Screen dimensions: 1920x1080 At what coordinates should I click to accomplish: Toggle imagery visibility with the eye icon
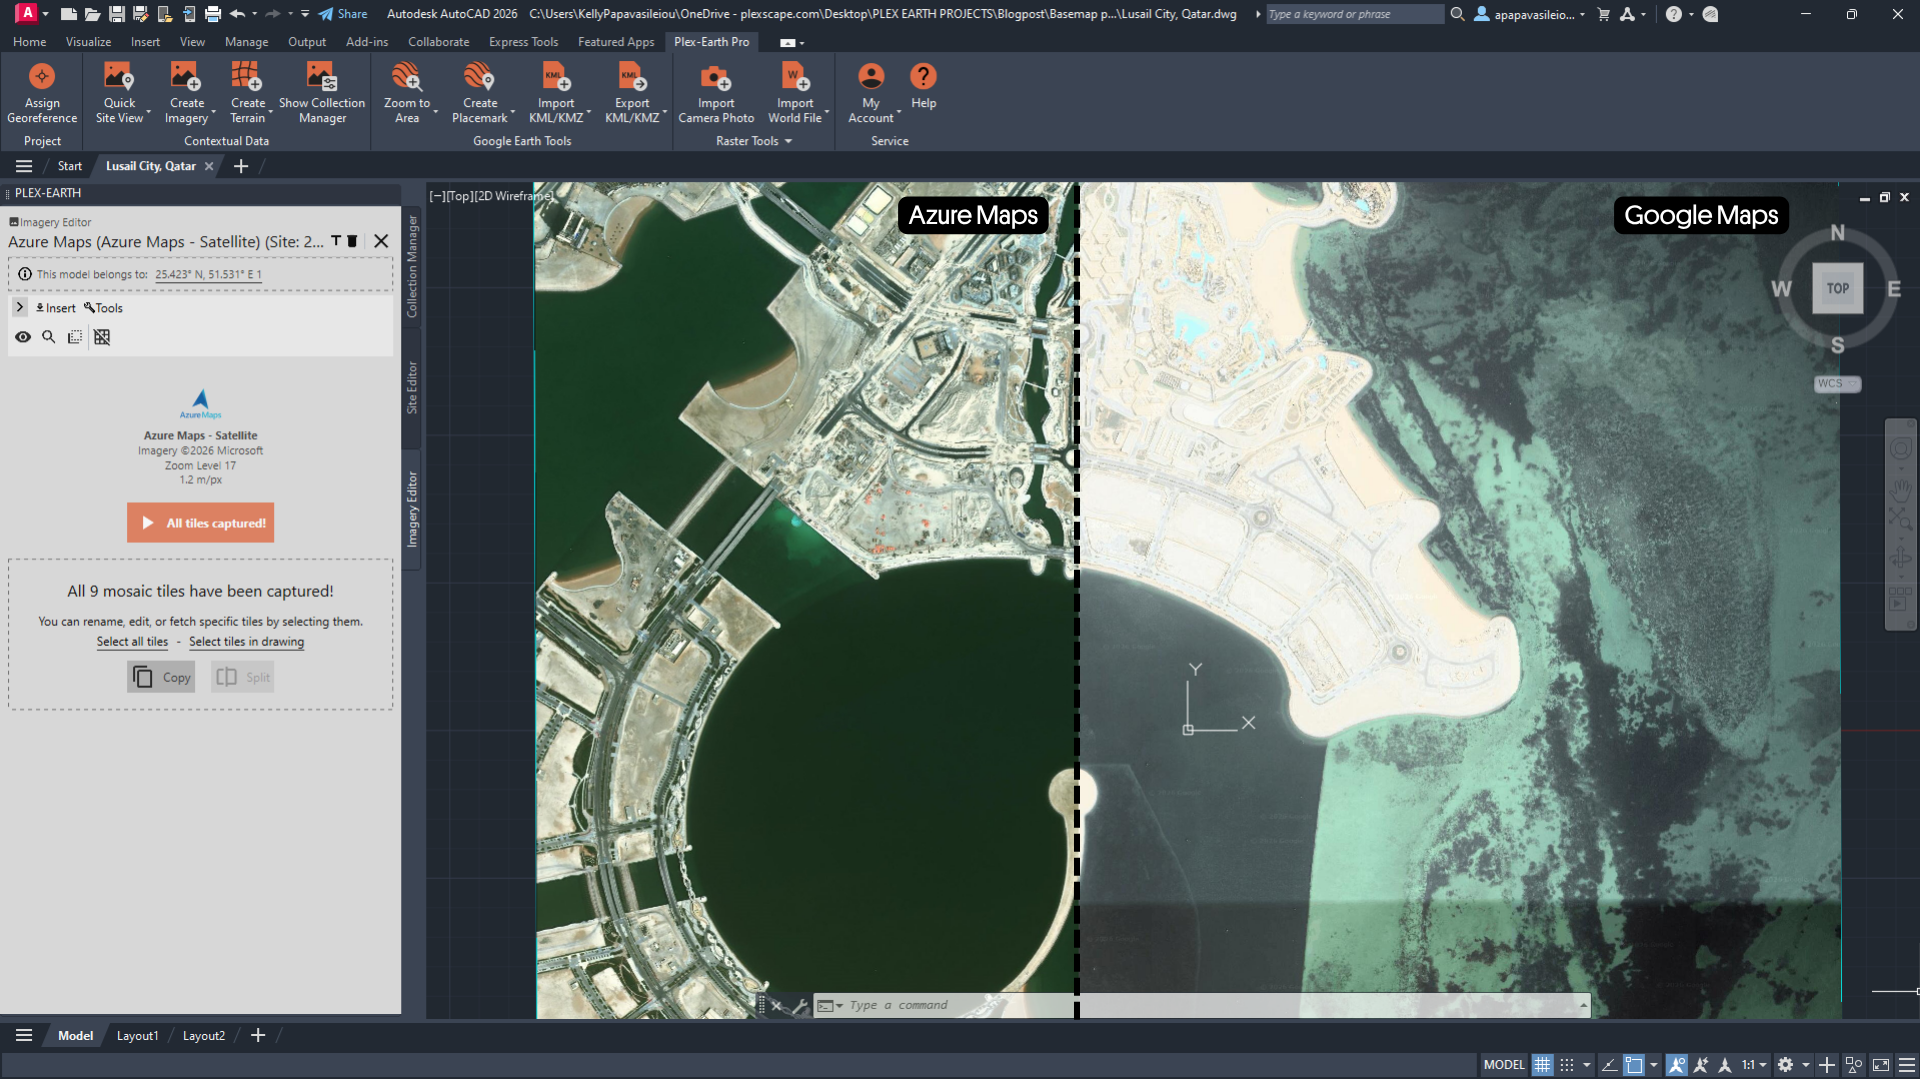click(22, 337)
